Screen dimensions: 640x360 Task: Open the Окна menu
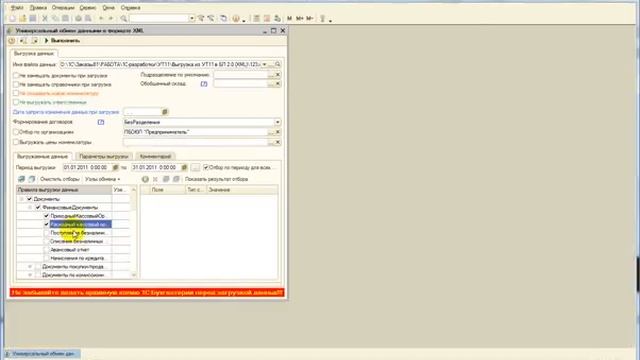108,8
